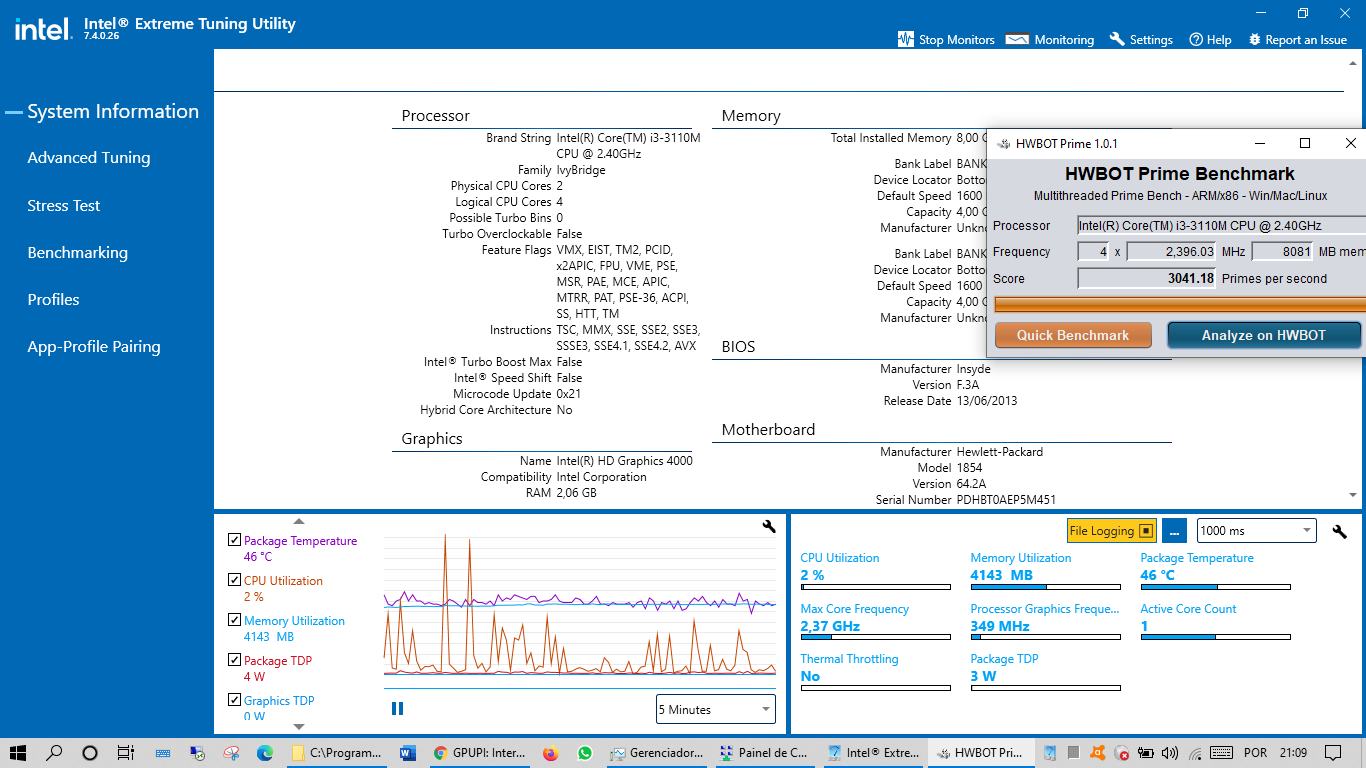Open App-Profile Pairing section
Image resolution: width=1366 pixels, height=768 pixels.
click(94, 347)
